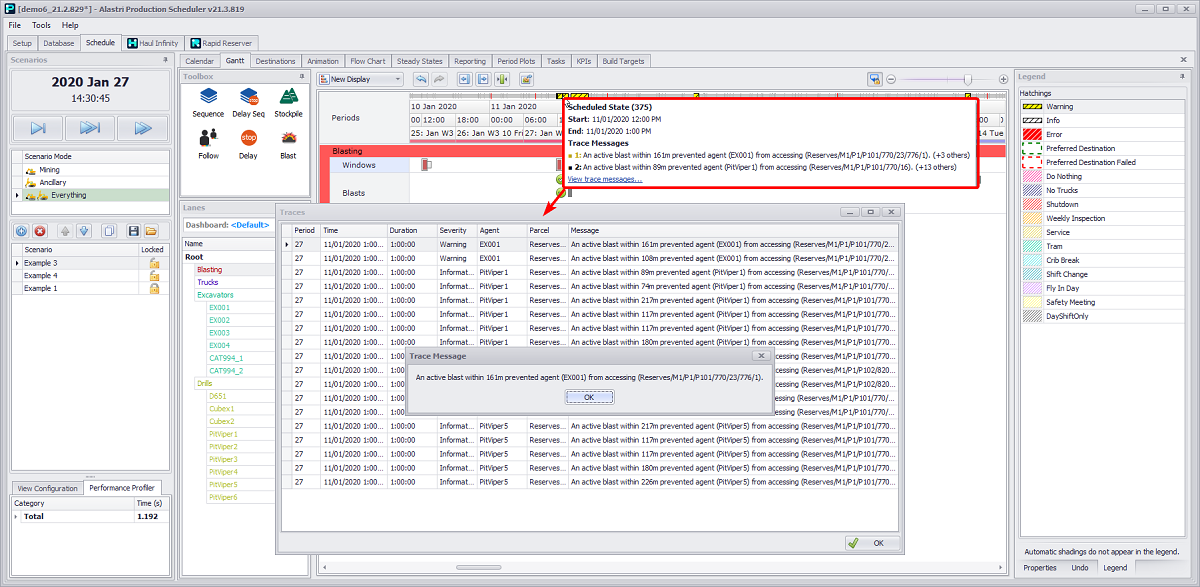Viewport: 1200px width, 587px height.
Task: Switch to the View Configuration tab
Action: point(48,488)
